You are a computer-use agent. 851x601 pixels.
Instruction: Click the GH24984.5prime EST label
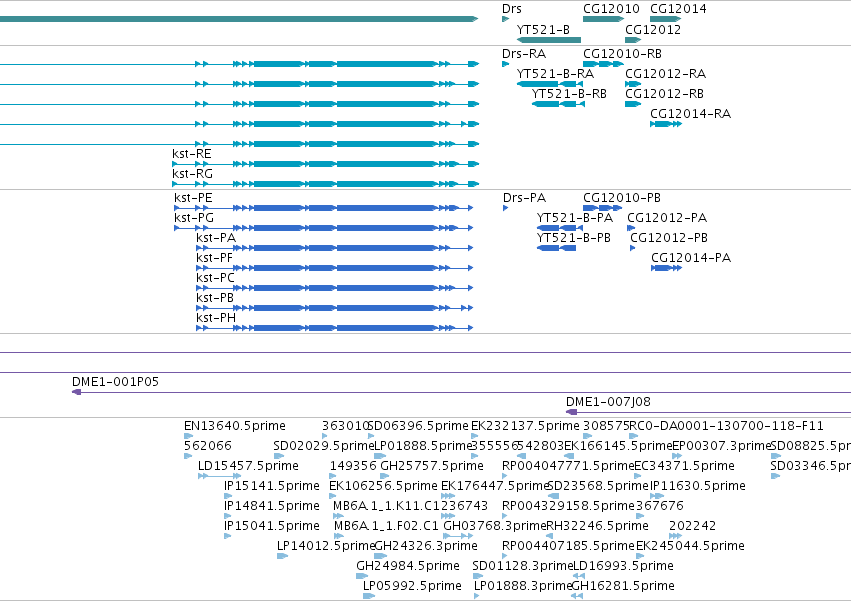point(408,566)
